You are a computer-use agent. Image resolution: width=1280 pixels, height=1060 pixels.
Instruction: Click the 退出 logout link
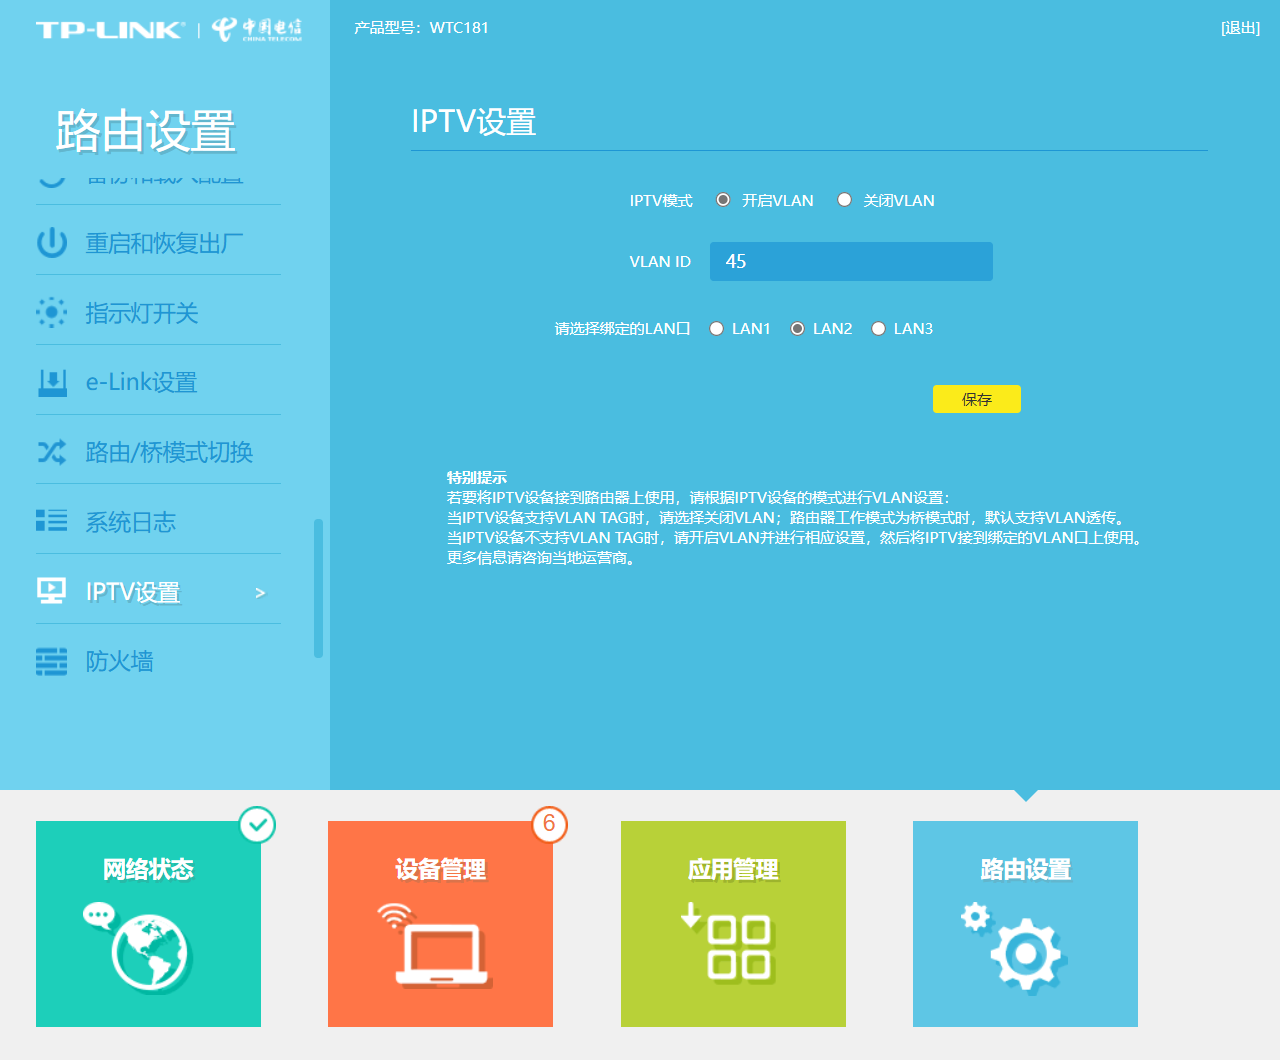click(1240, 28)
